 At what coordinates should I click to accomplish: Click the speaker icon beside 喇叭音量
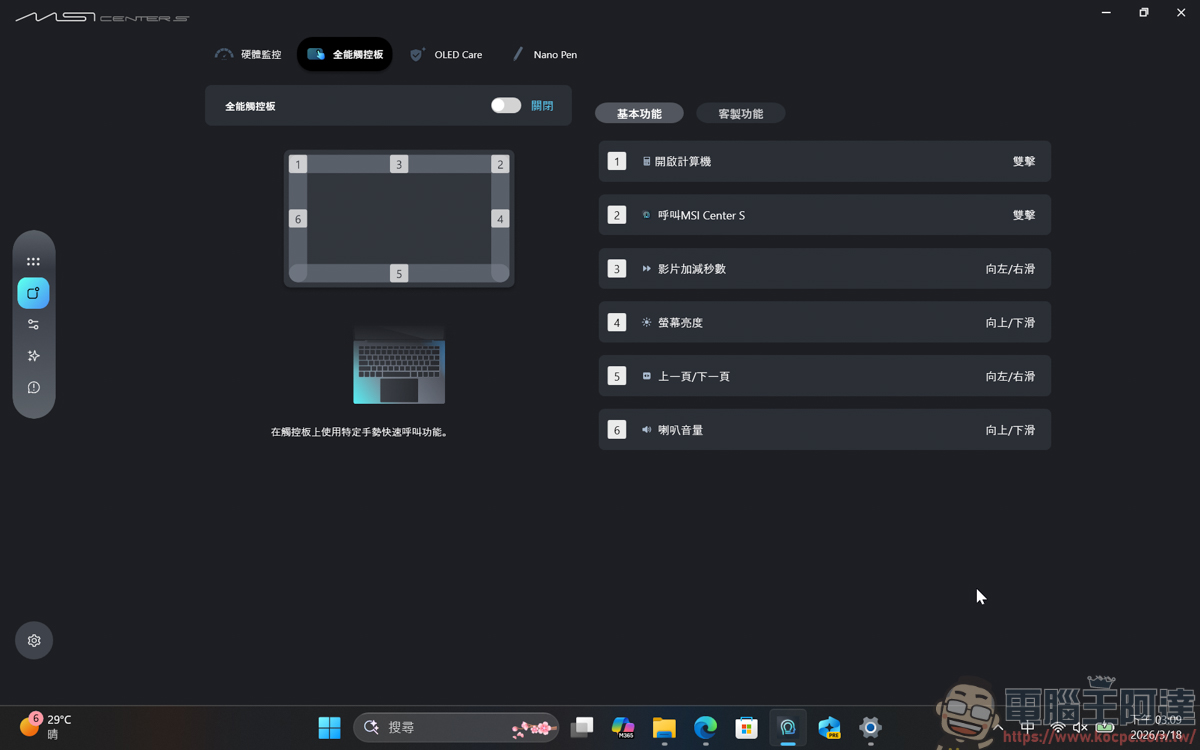pyautogui.click(x=645, y=429)
